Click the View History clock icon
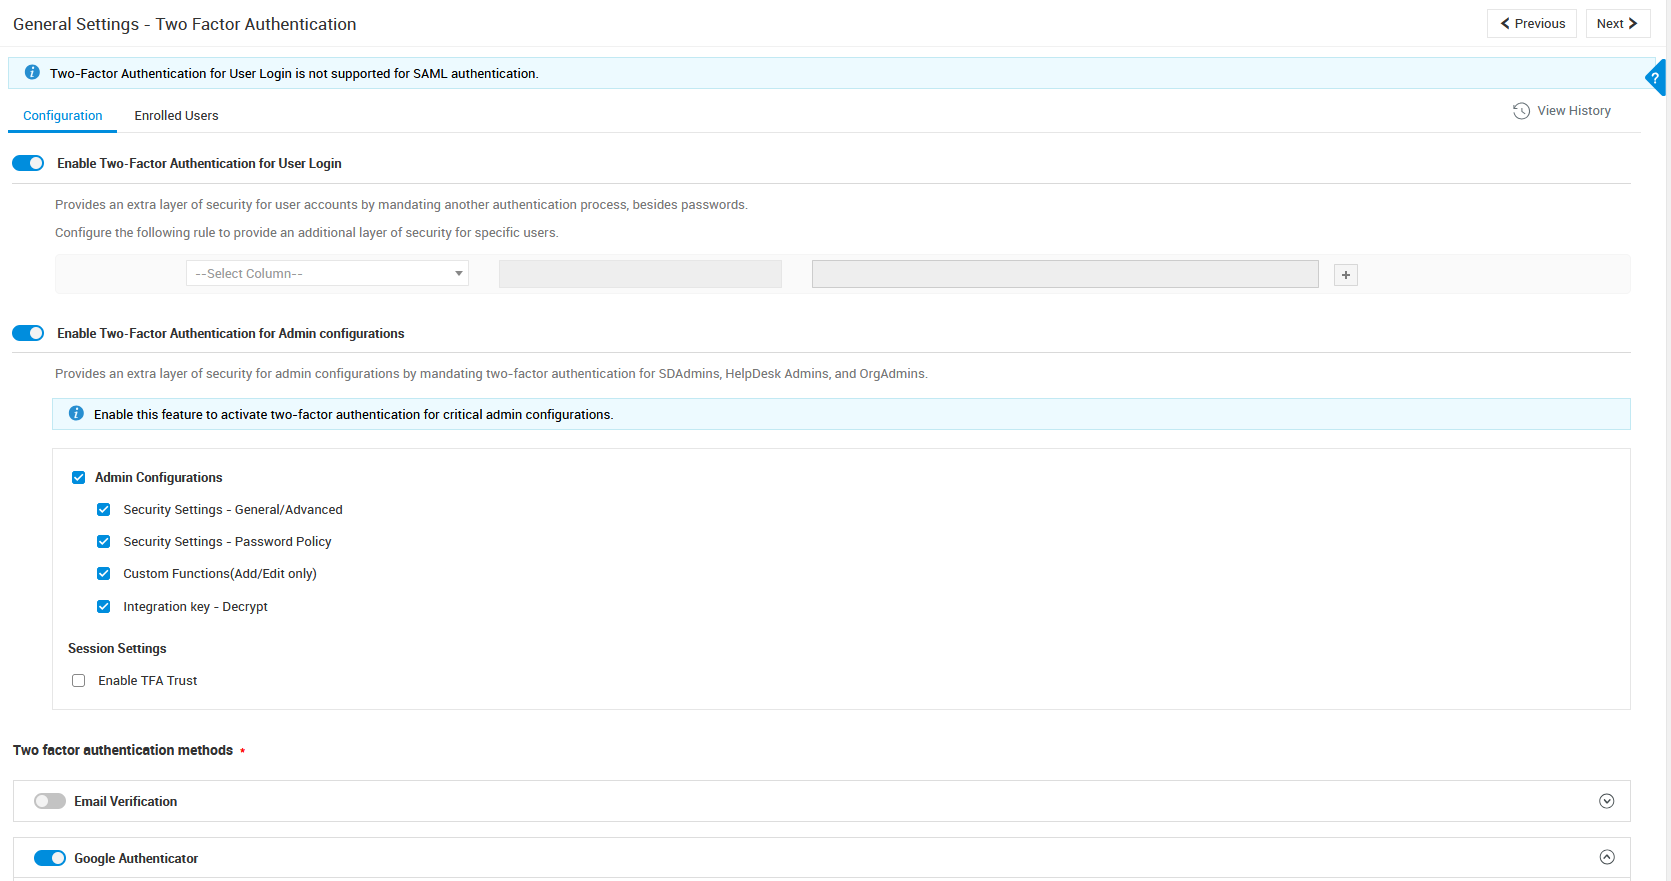This screenshot has width=1671, height=881. pos(1521,111)
